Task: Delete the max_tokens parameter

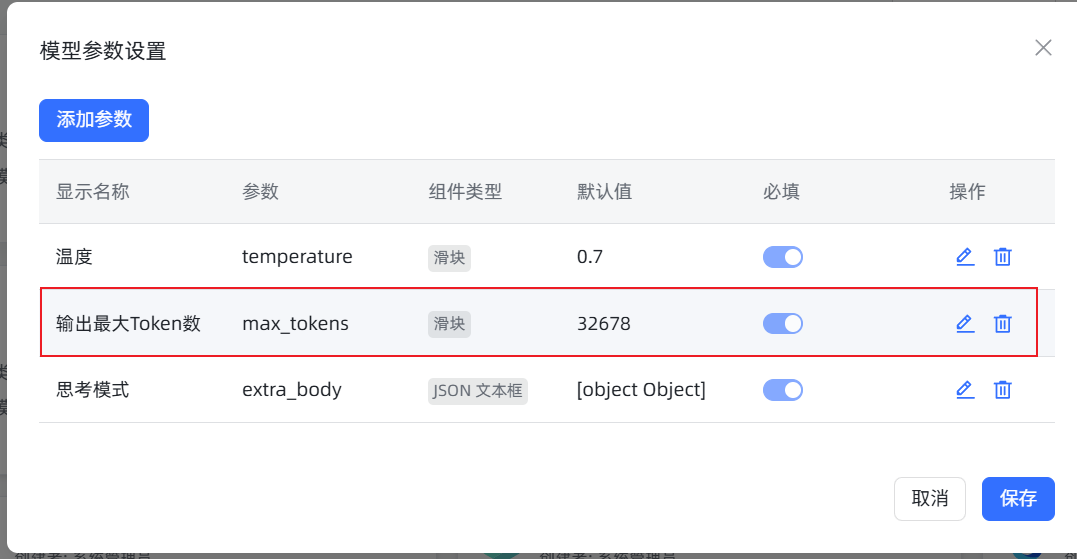Action: tap(1002, 323)
